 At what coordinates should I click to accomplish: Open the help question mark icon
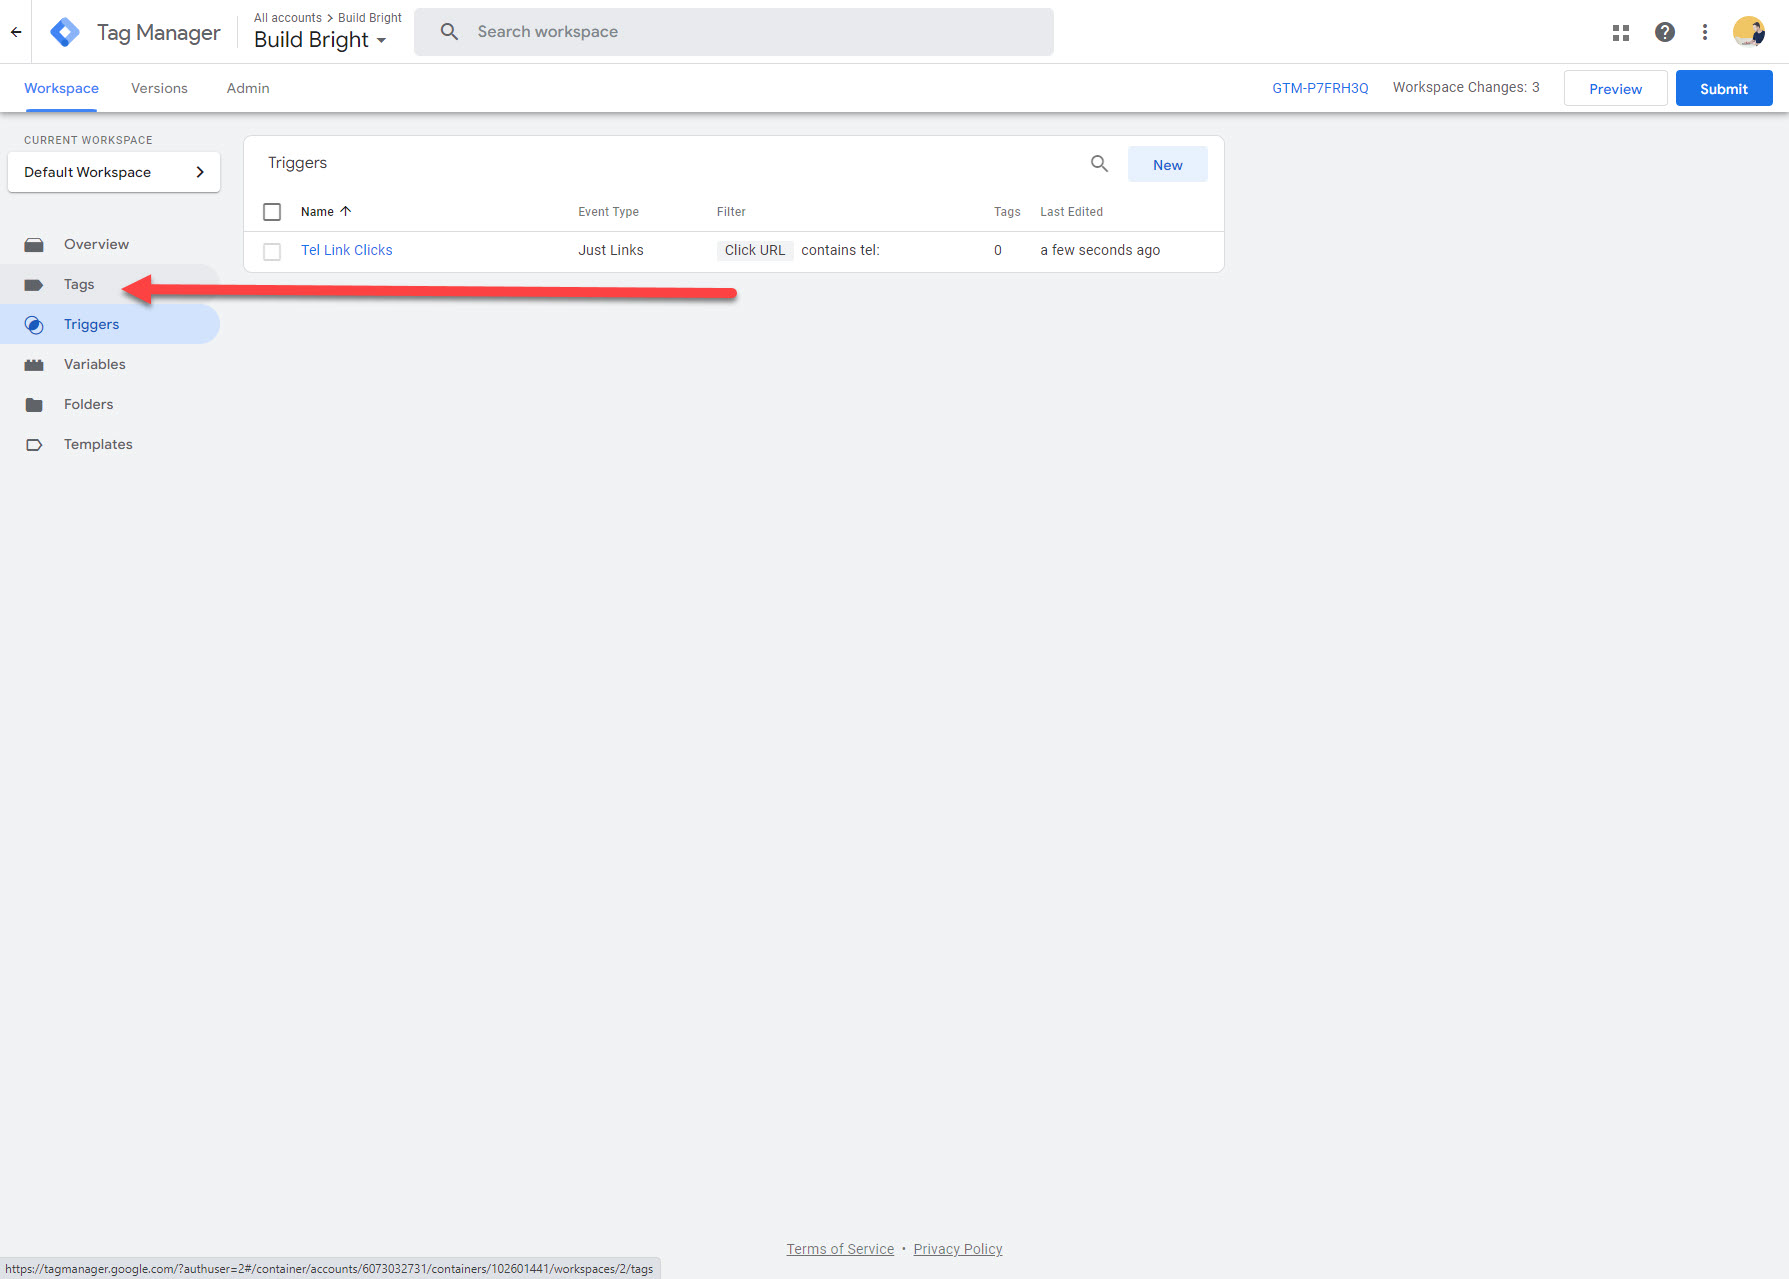[x=1664, y=33]
